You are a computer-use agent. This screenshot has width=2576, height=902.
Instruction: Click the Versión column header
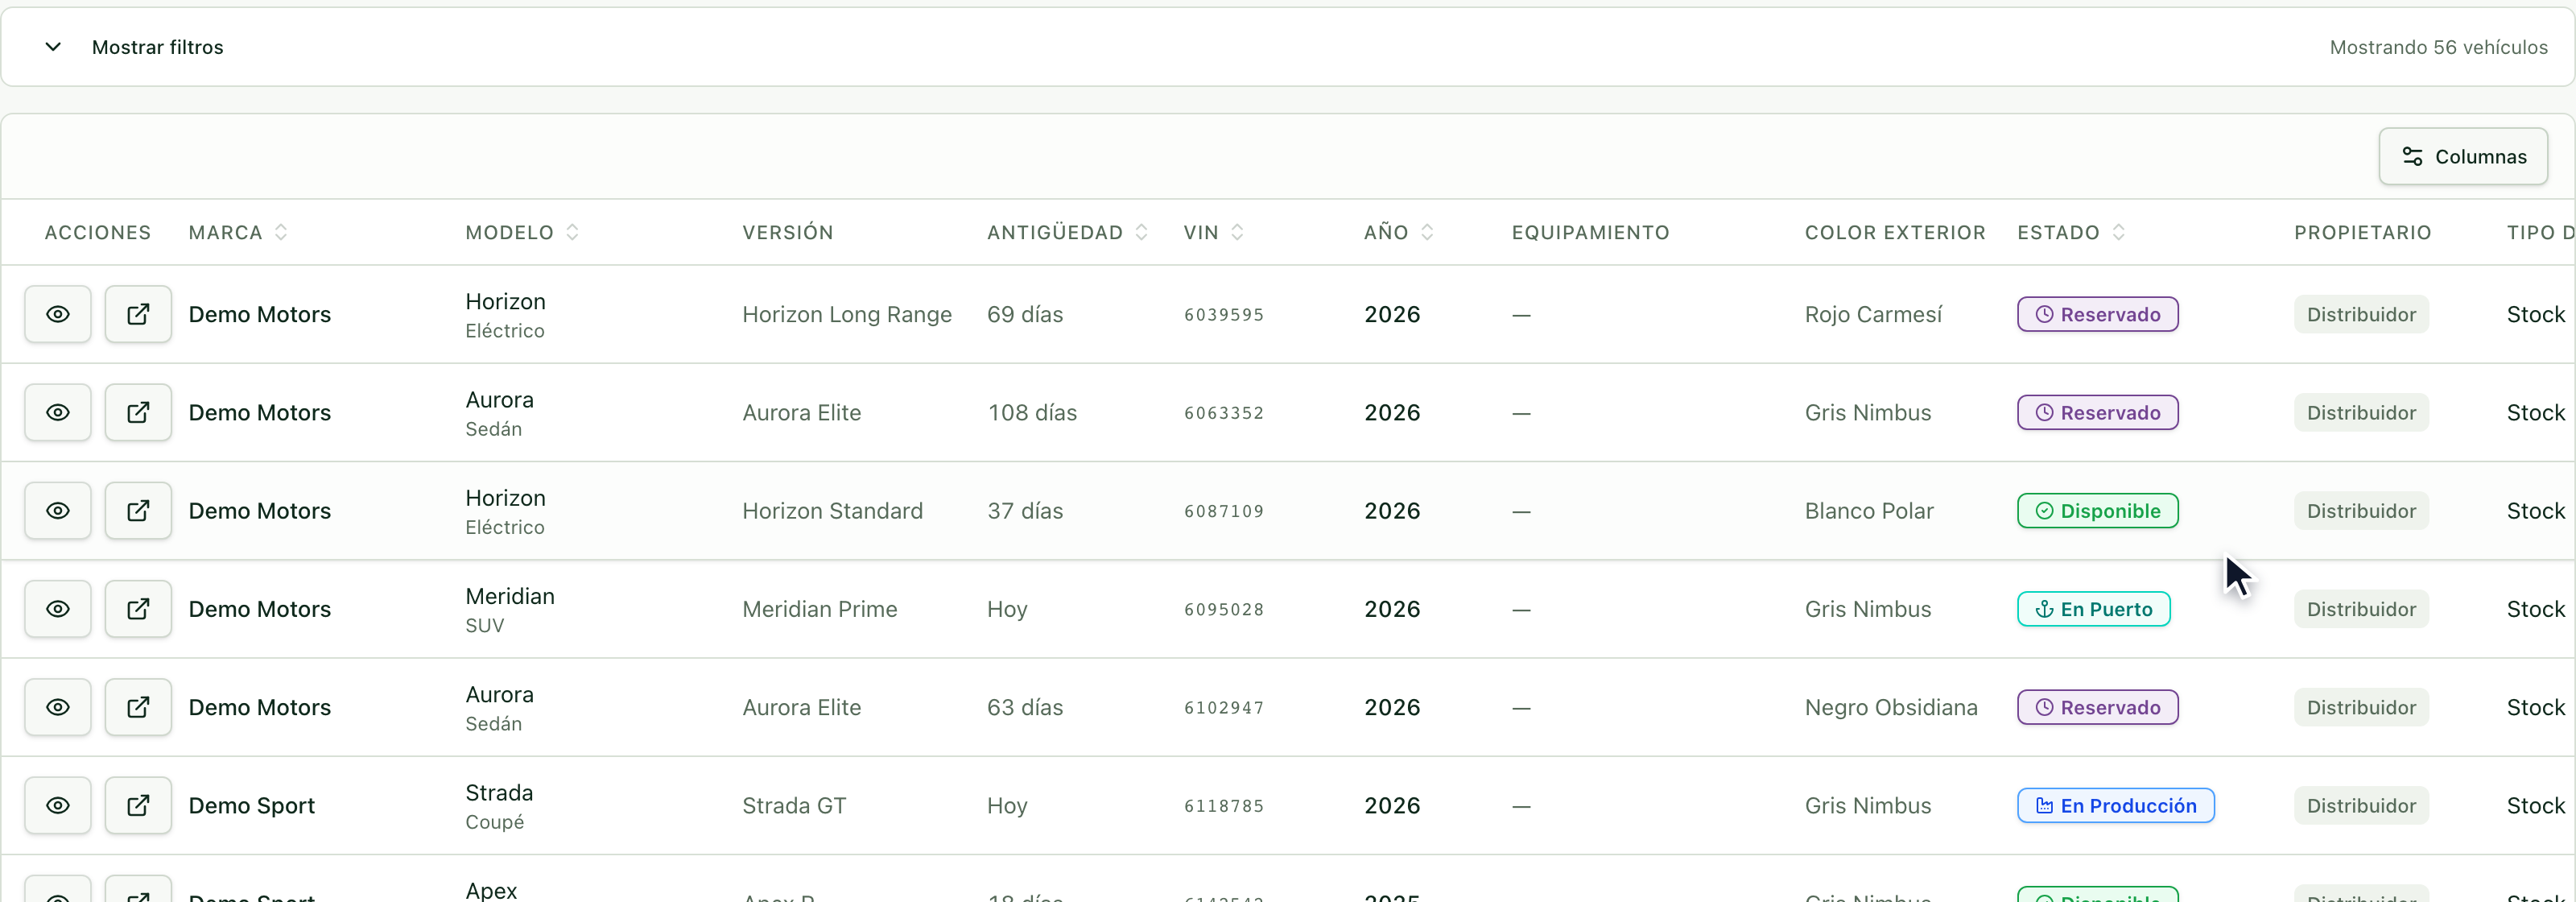tap(787, 232)
